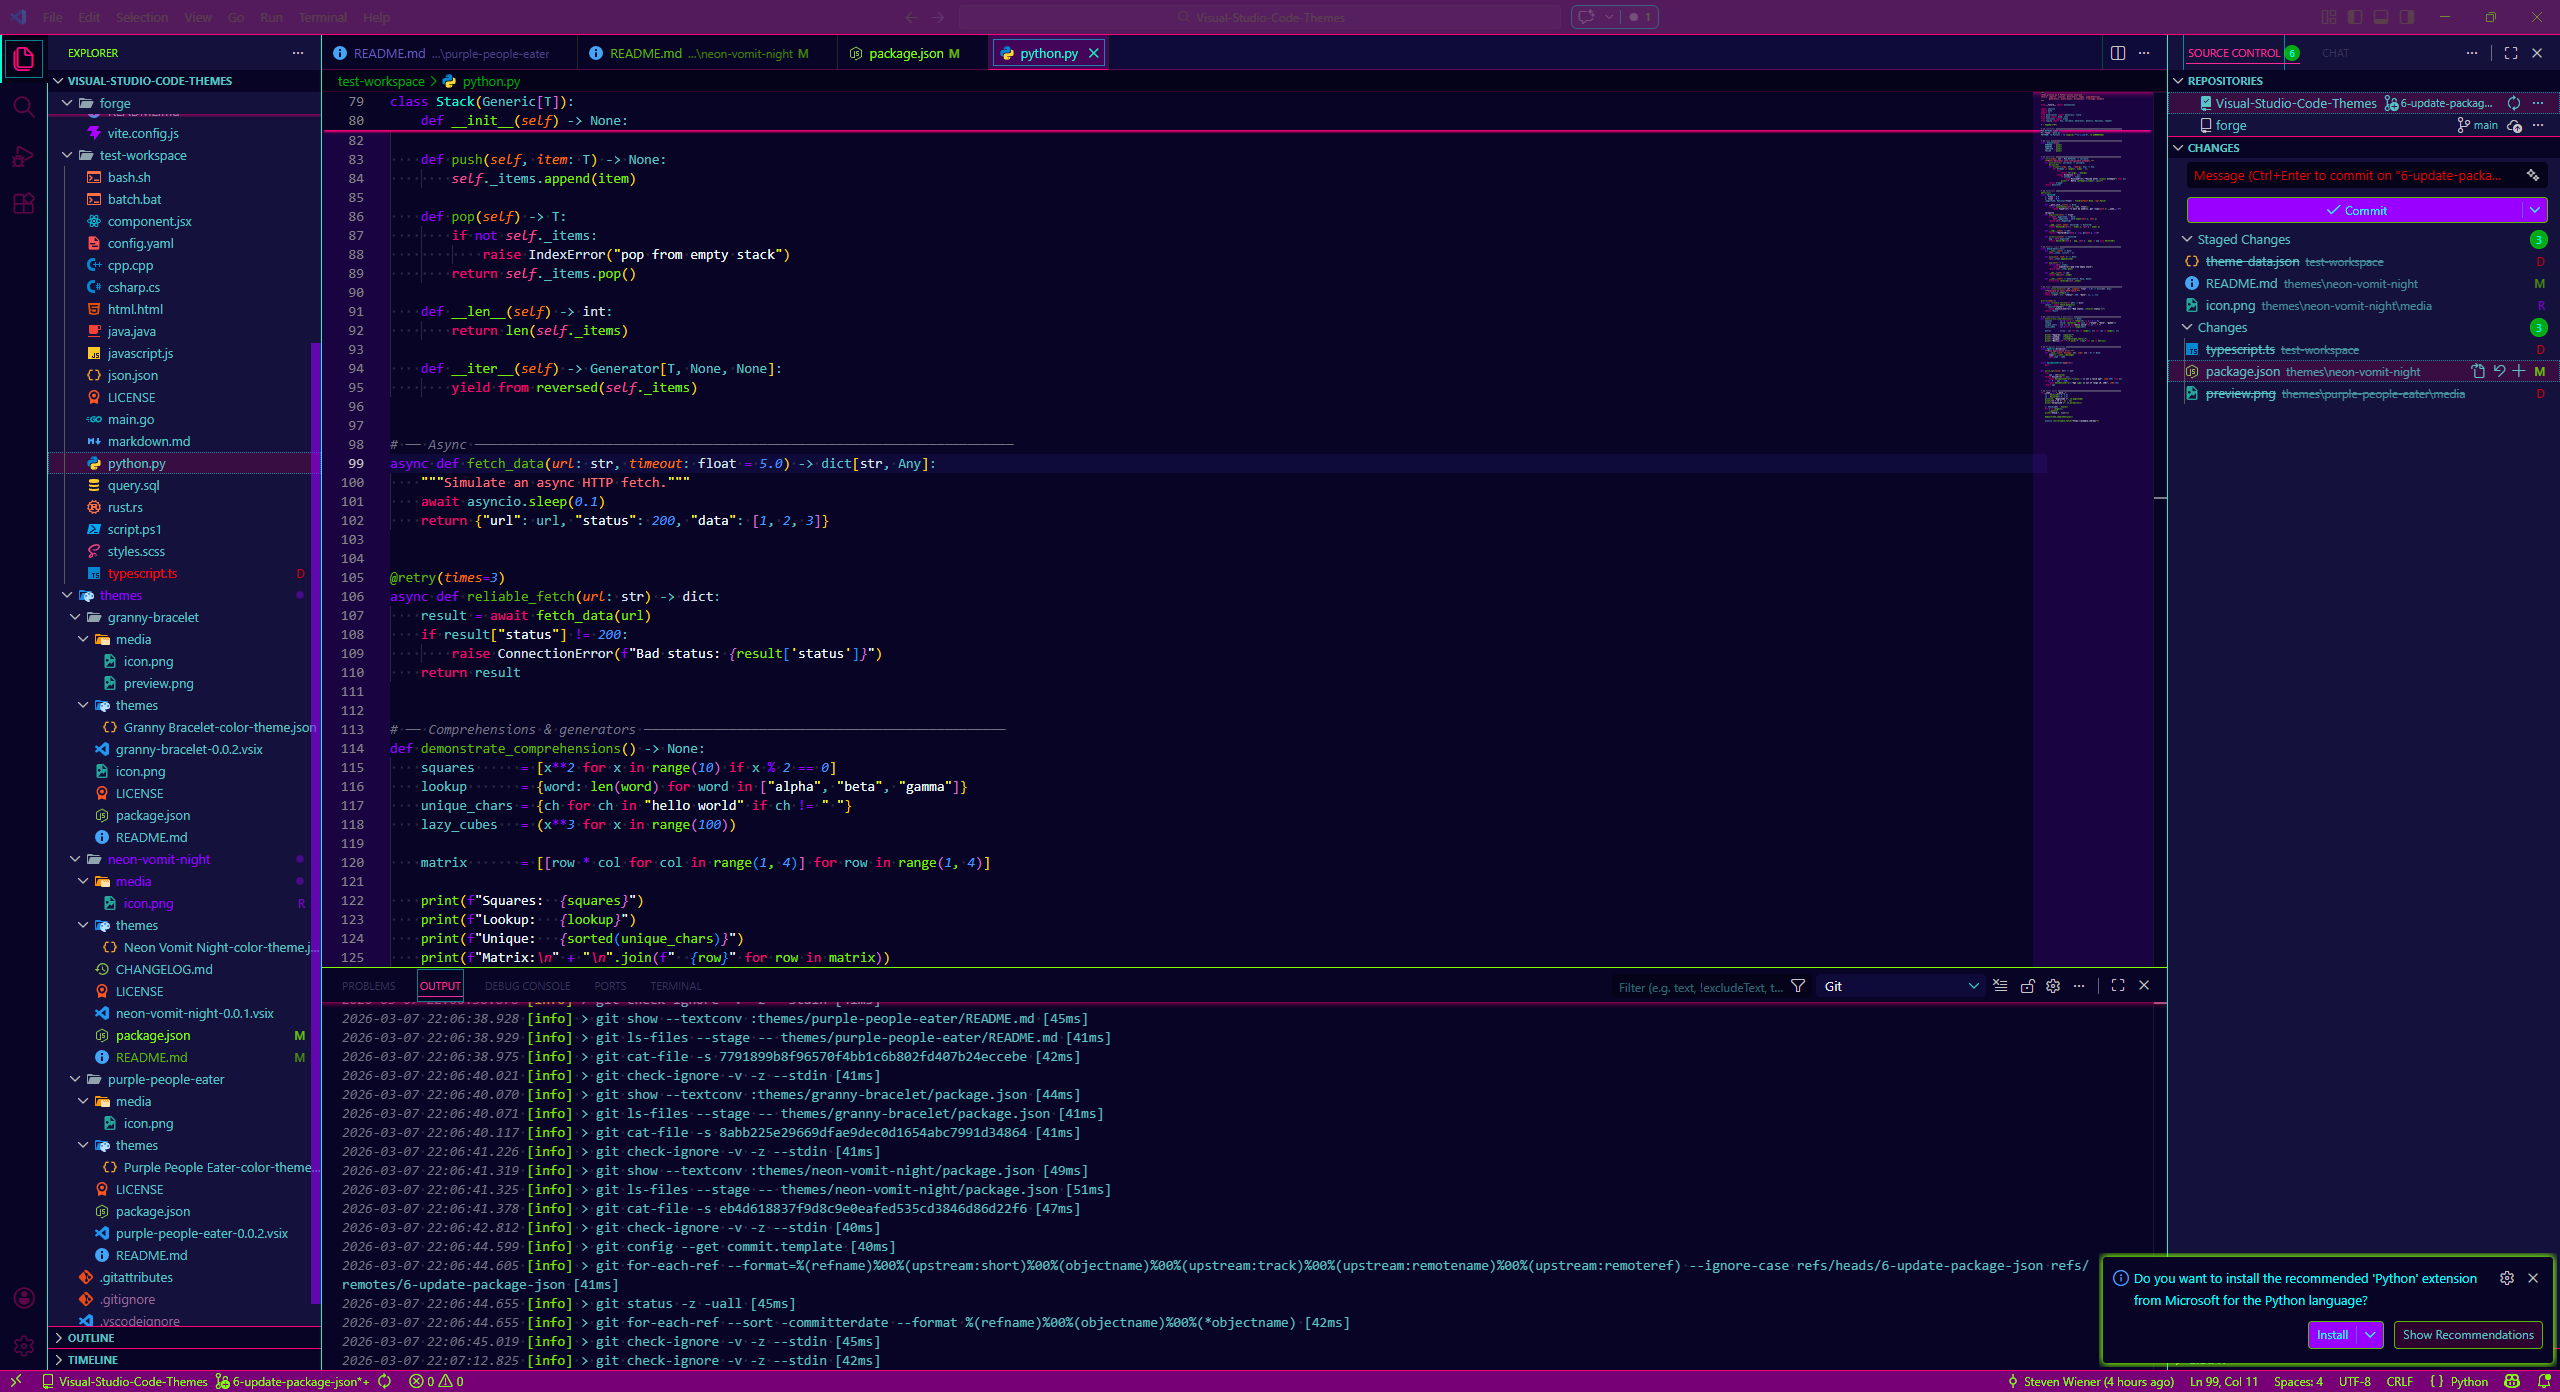Expand the OUTLINE section in Explorer

(x=90, y=1337)
